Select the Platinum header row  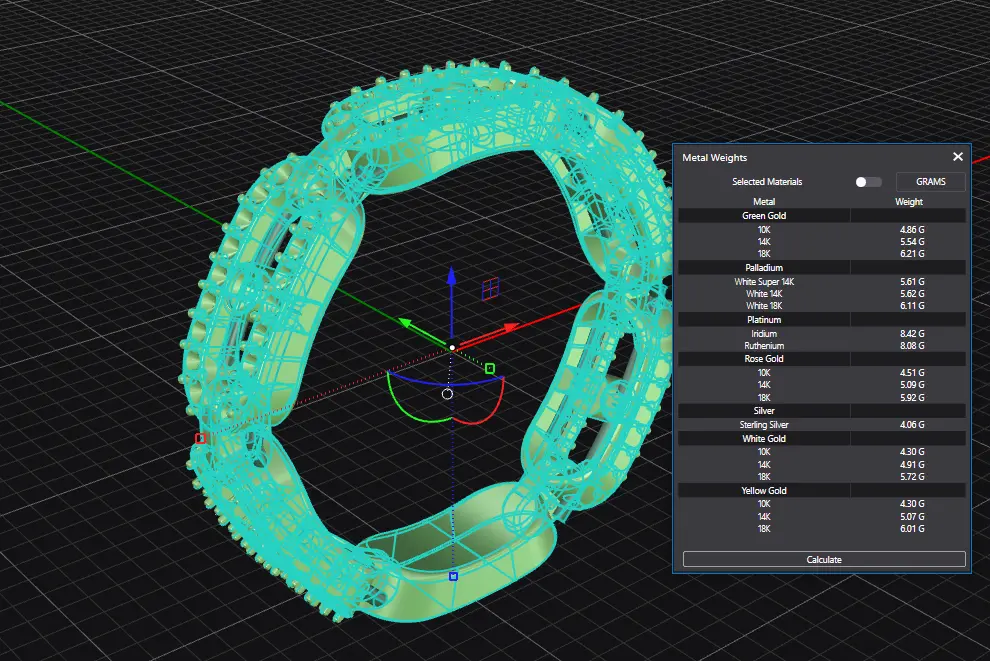tap(822, 320)
